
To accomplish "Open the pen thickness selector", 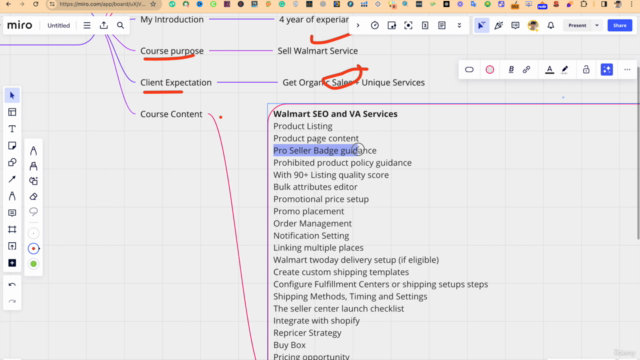I will tap(33, 233).
